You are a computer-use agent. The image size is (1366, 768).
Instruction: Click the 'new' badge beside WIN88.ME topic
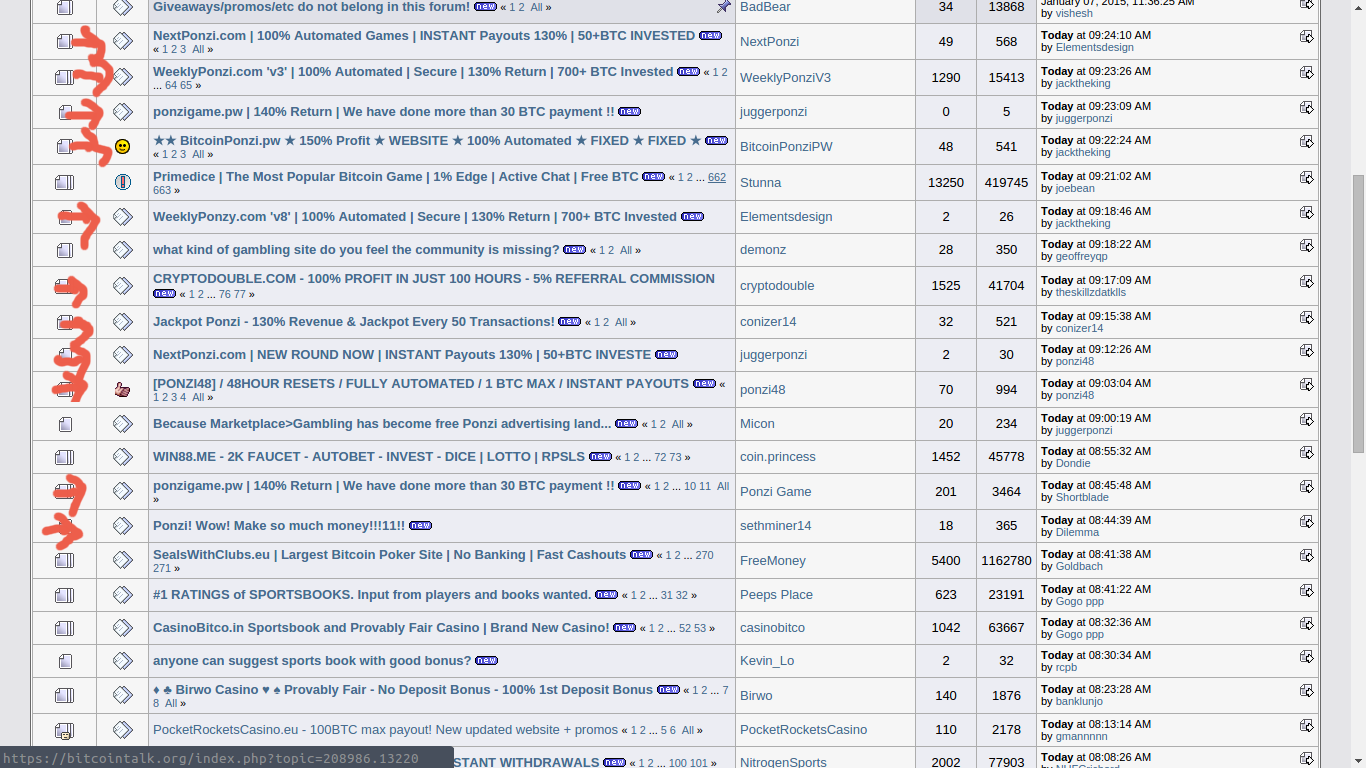coord(600,457)
